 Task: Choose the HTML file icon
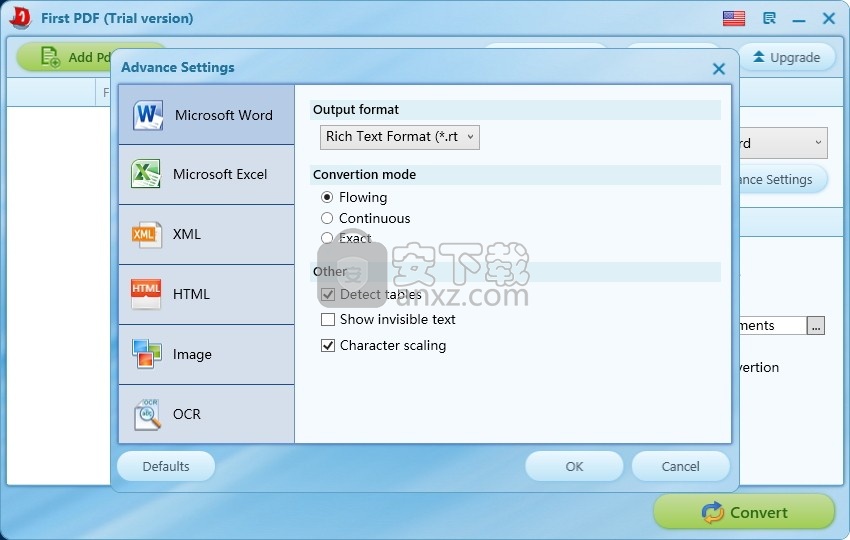[x=146, y=293]
